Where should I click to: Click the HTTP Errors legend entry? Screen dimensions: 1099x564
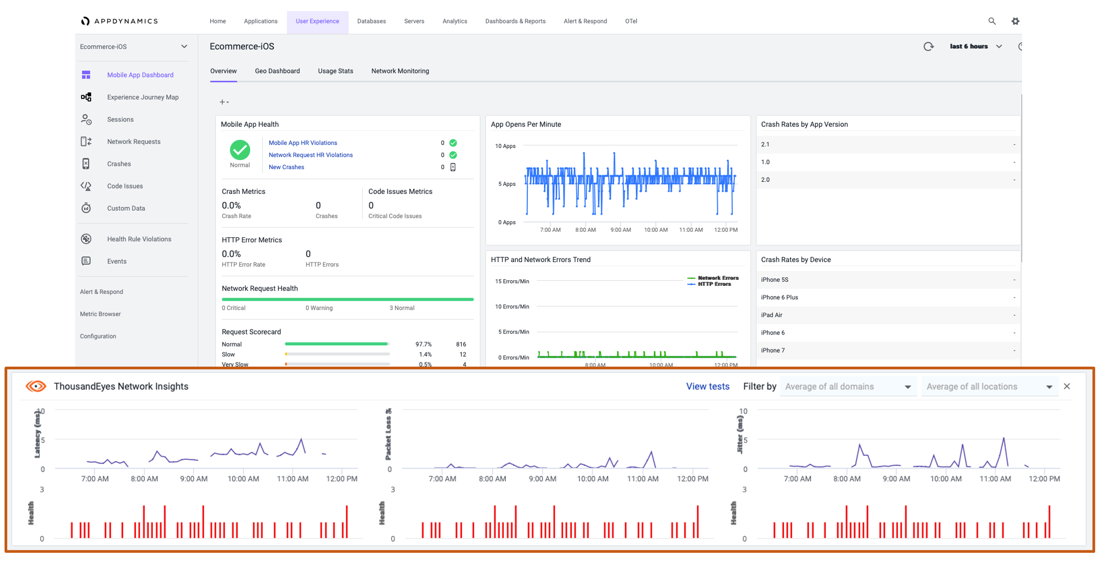[x=710, y=284]
